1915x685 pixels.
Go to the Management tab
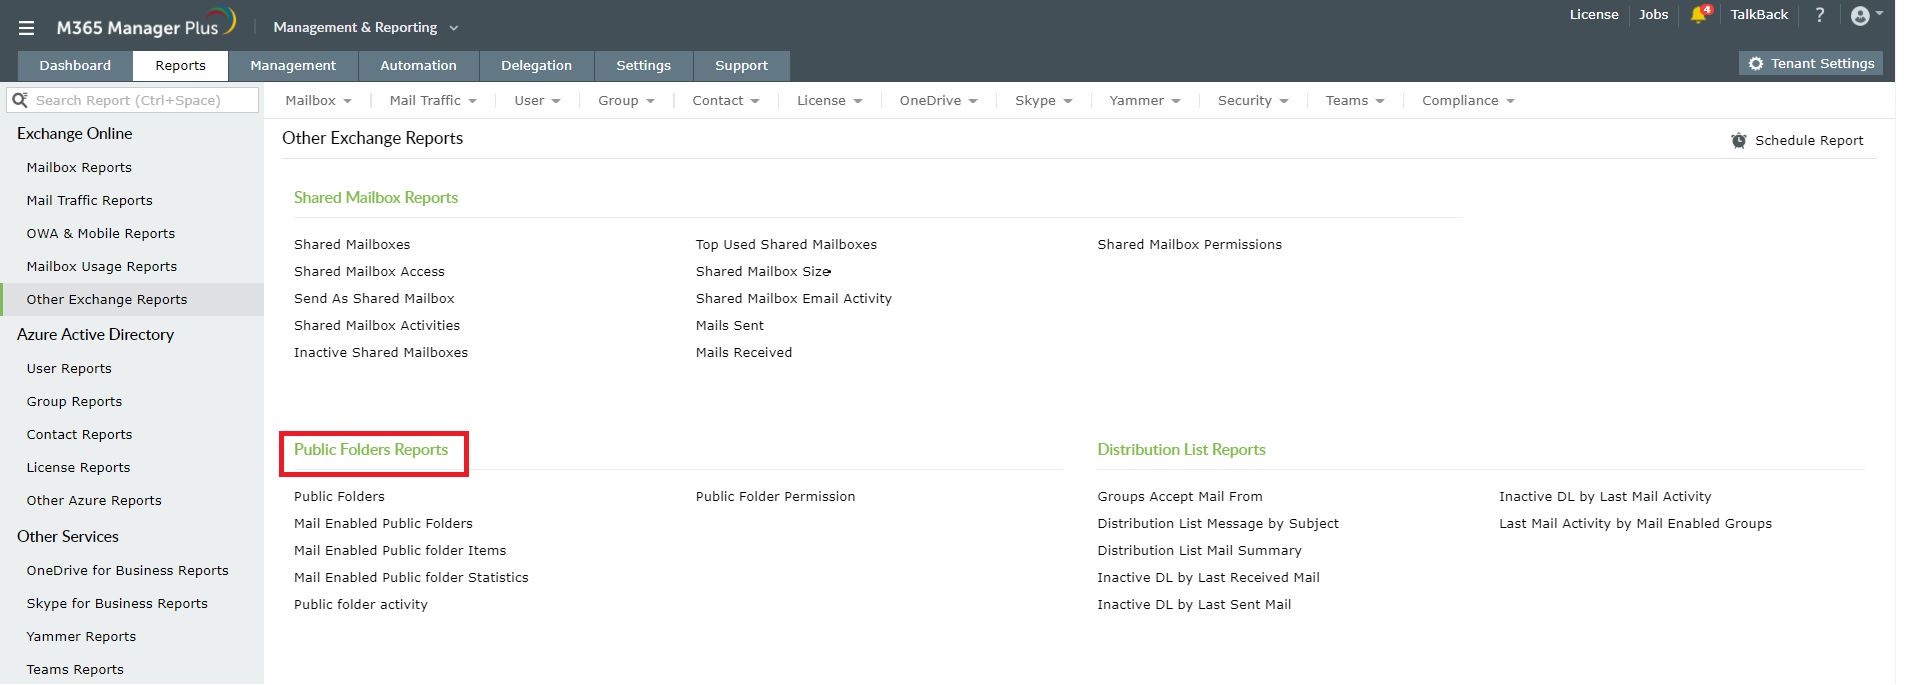click(x=293, y=66)
